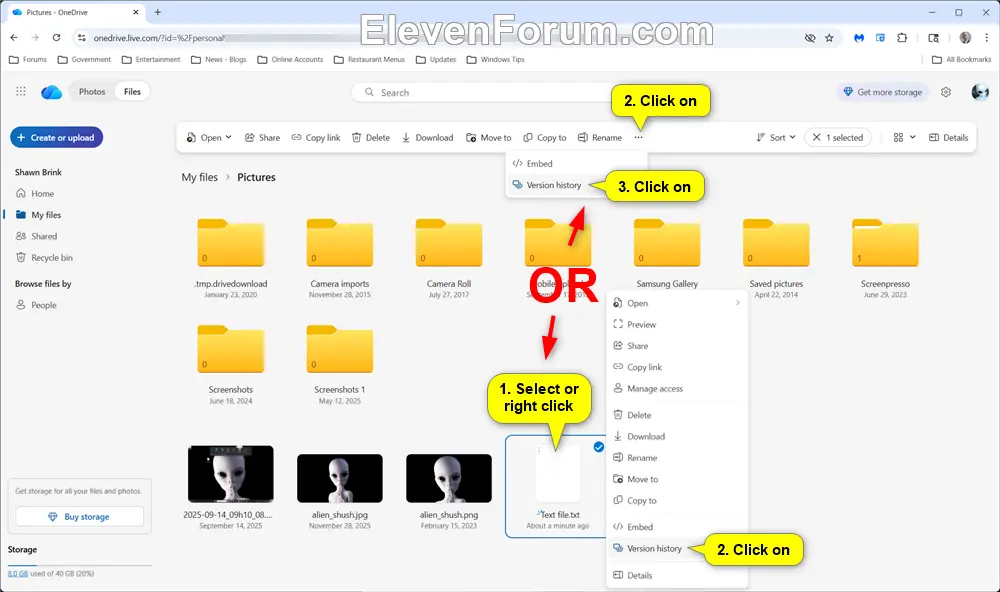Choose Version history in the overflow menu
Viewport: 1000px width, 592px height.
(x=554, y=185)
